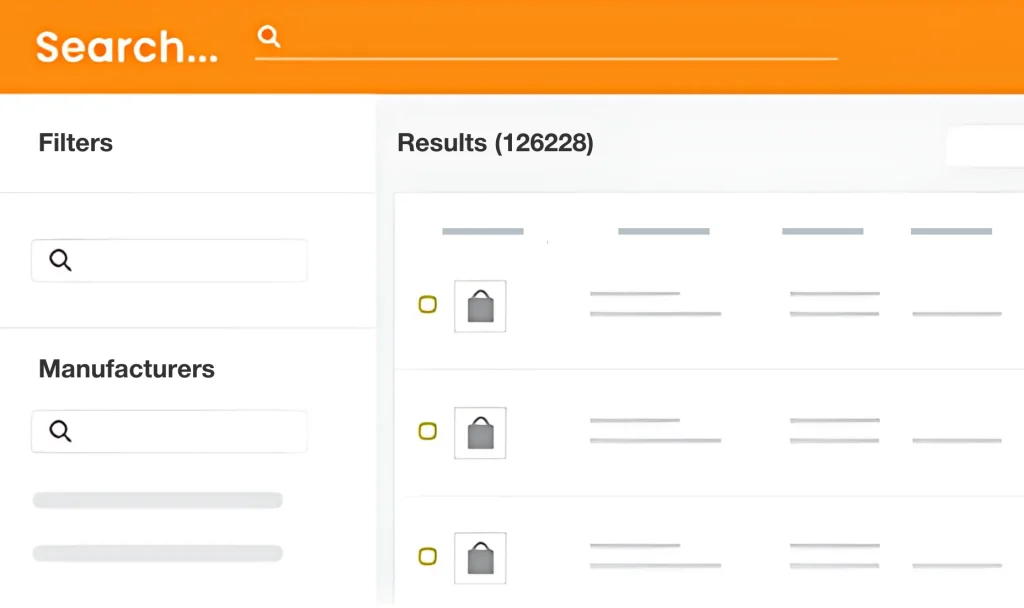Select the first manufacturer option in list
The width and height of the screenshot is (1024, 608).
click(158, 500)
